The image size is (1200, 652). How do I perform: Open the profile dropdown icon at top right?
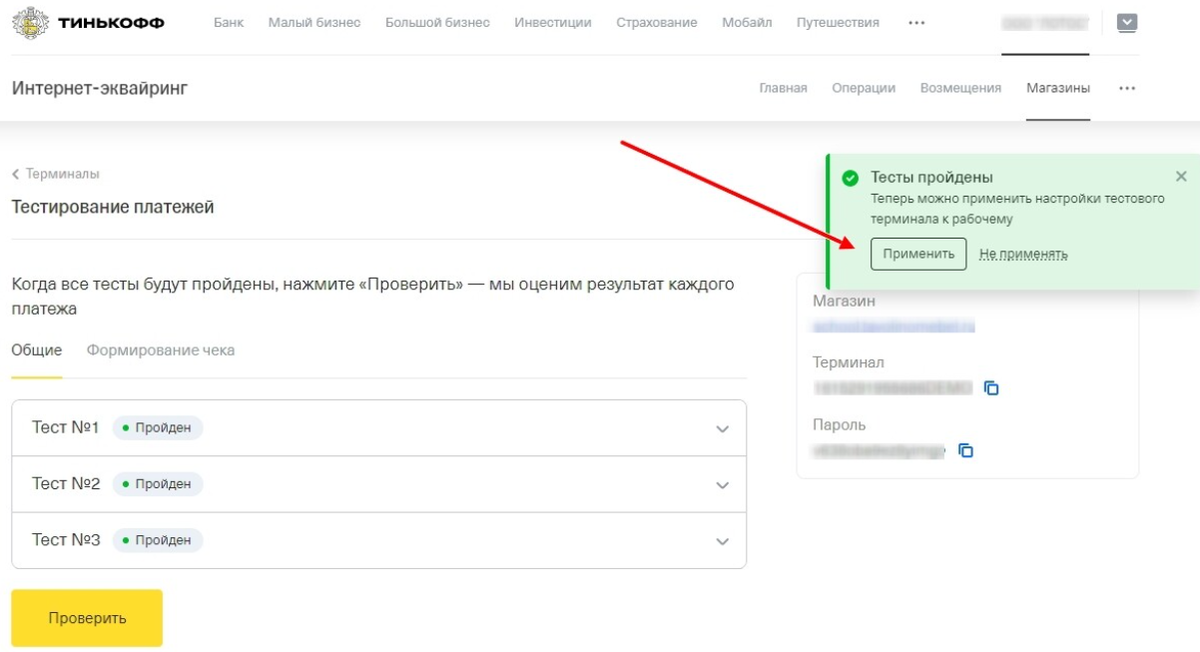pyautogui.click(x=1127, y=22)
